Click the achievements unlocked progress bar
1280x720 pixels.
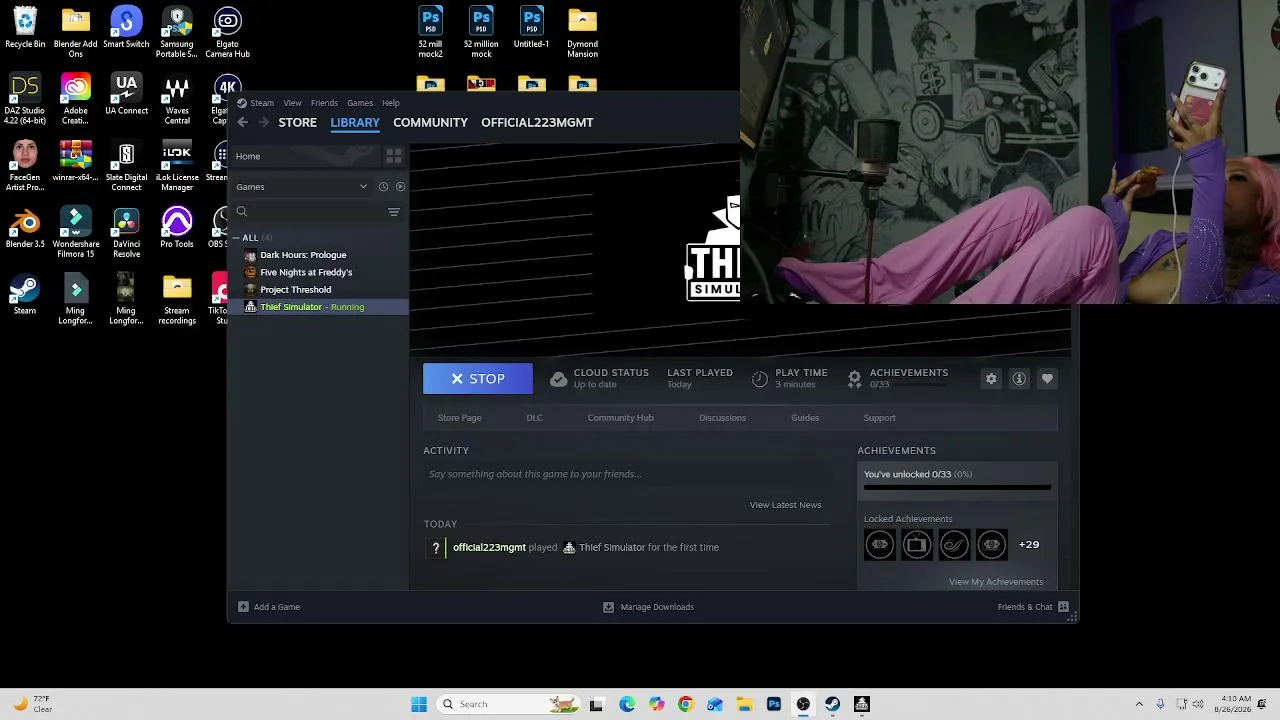coord(957,488)
